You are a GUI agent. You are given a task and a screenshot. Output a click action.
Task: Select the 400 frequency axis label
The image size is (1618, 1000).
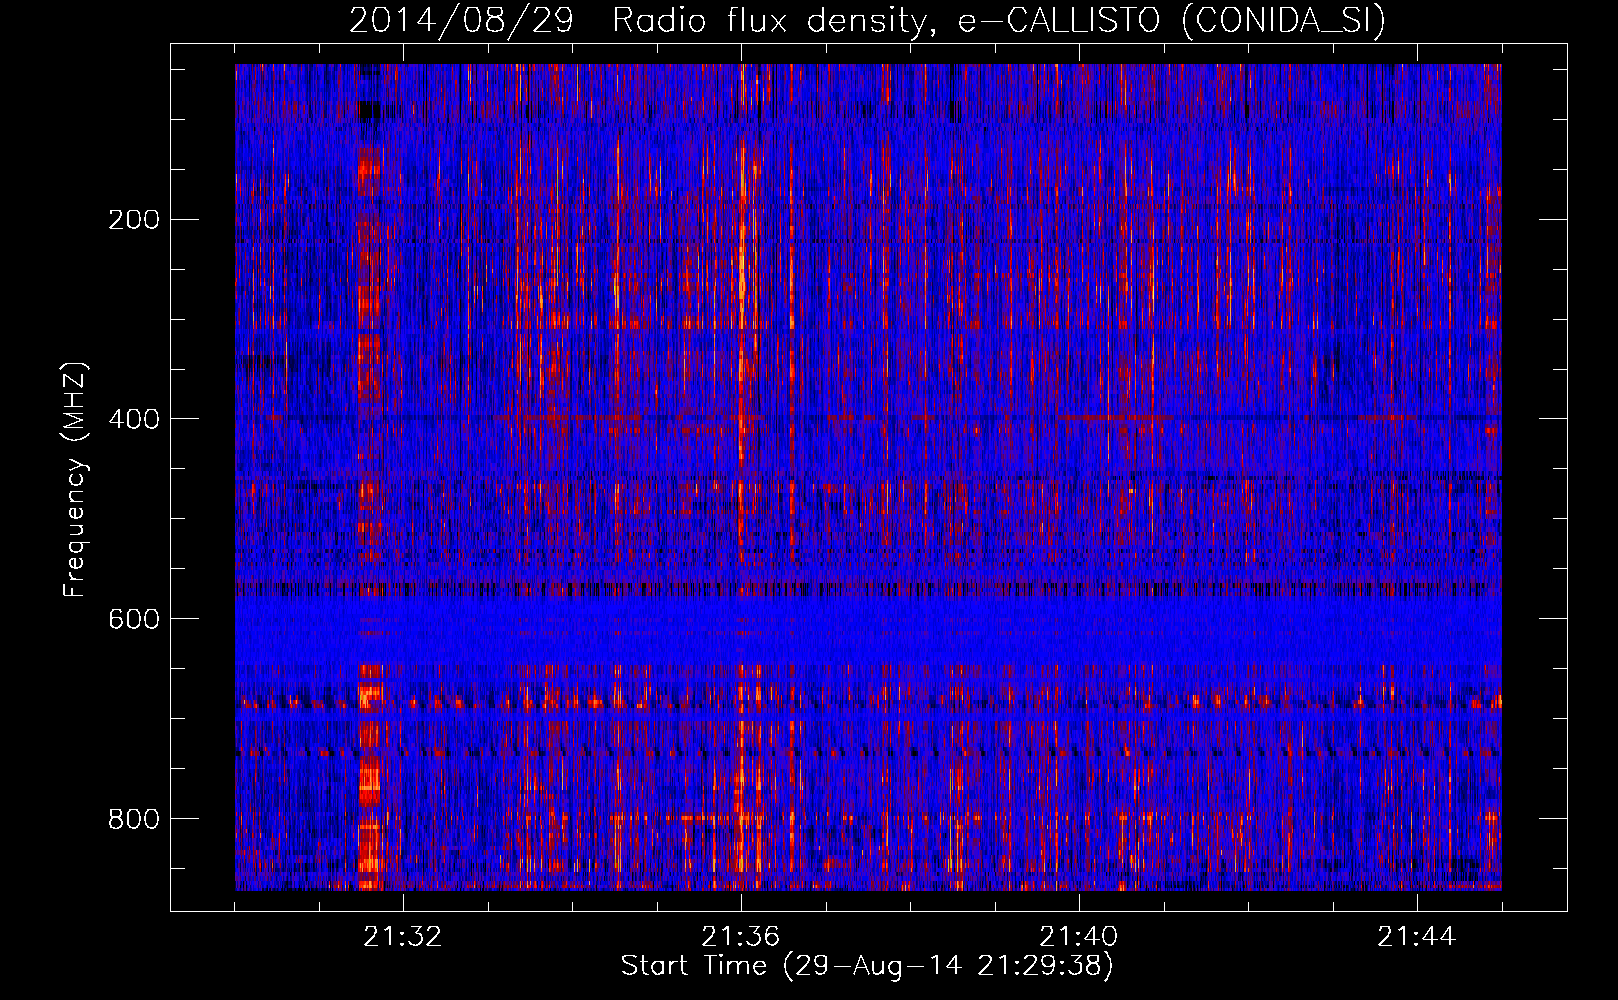(134, 419)
